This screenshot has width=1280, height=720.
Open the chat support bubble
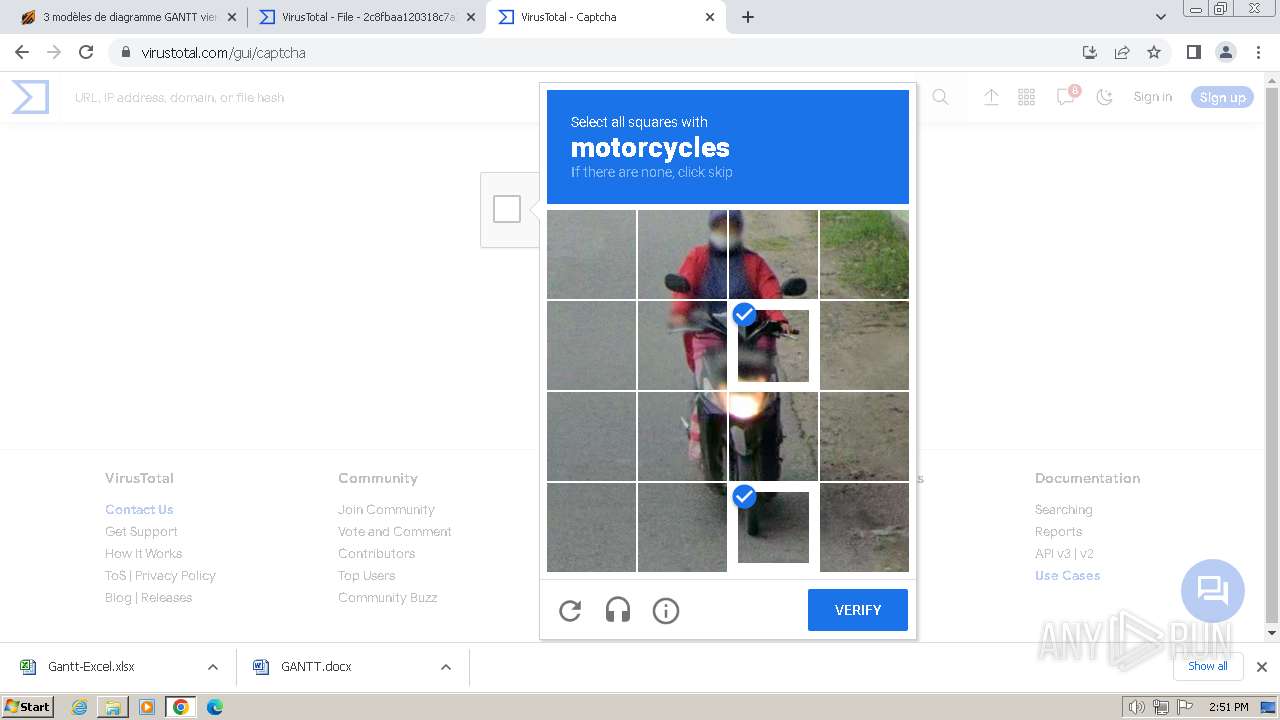tap(1213, 591)
